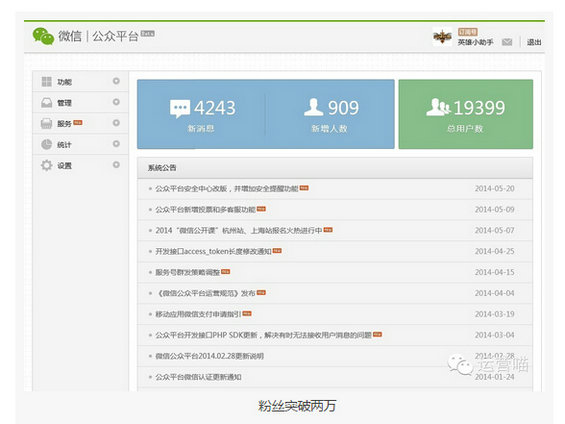Screen dimensions: 565x424
Task: Click the new badge next to 服务 menu
Action: point(78,122)
